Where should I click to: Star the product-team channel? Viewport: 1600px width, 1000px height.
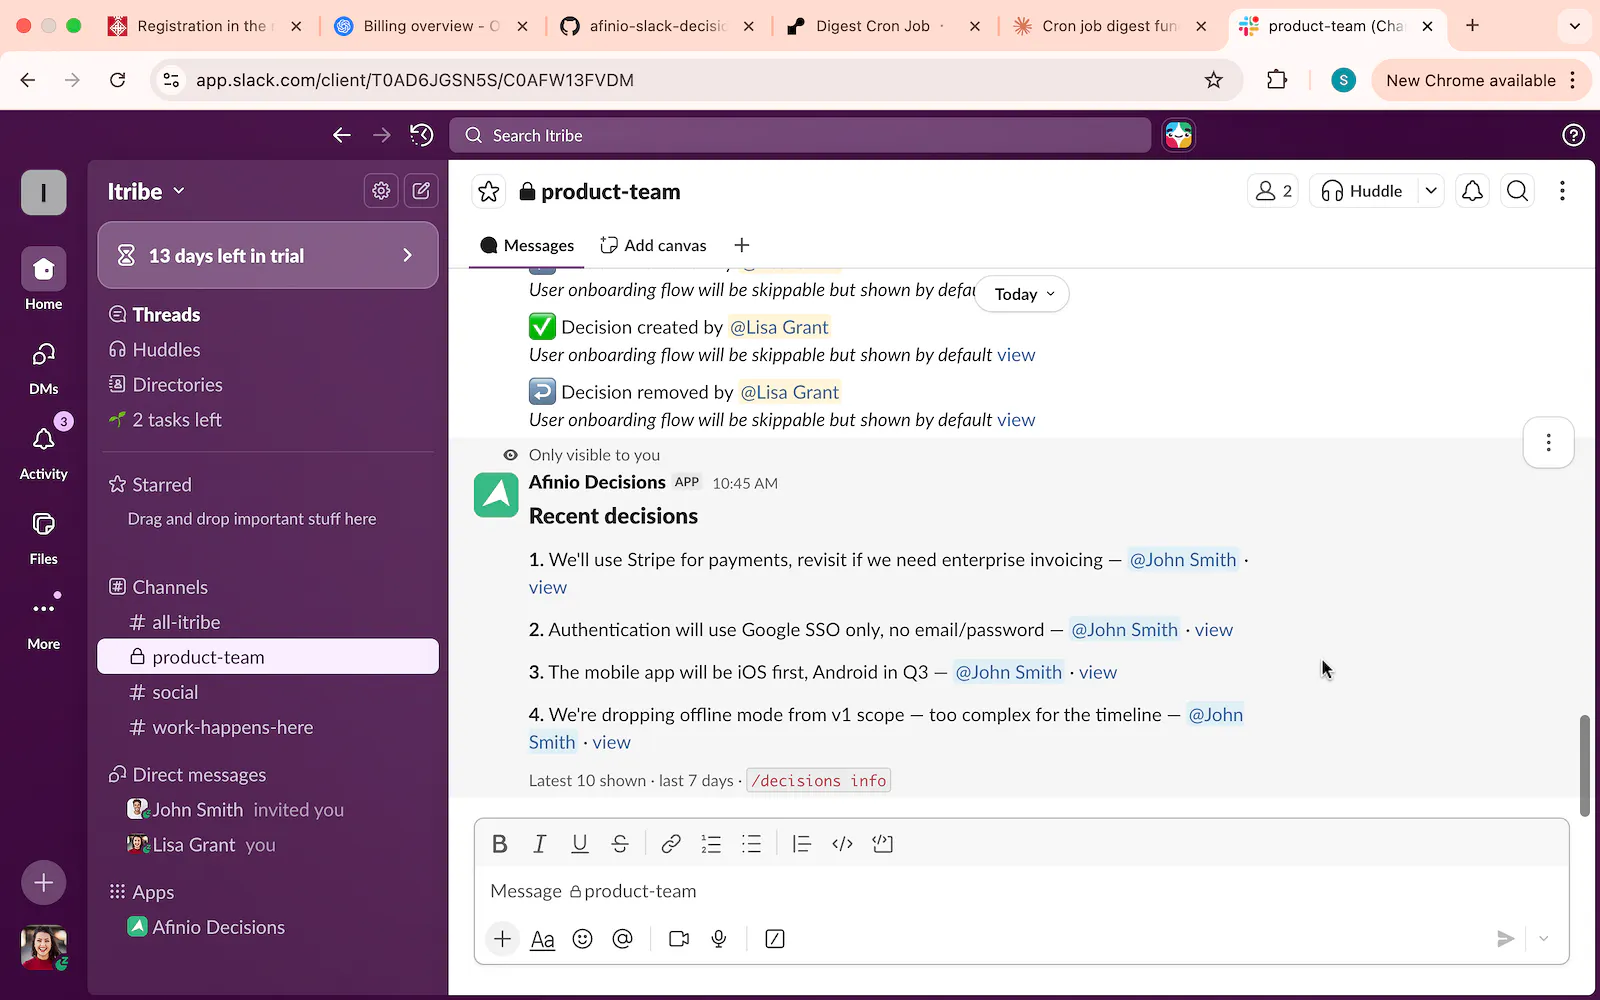pos(489,191)
